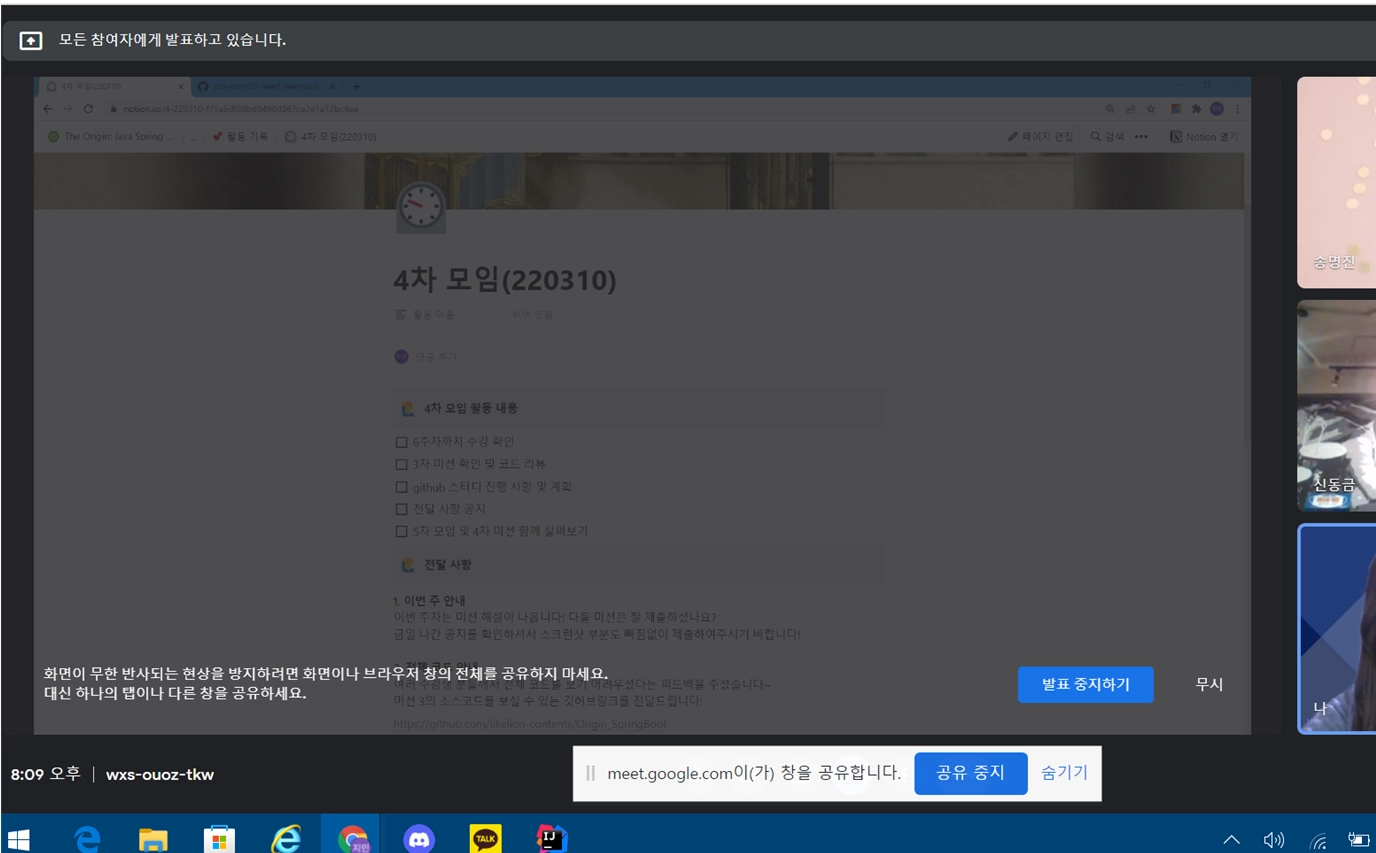Click the presenting screen-share icon in banner
This screenshot has width=1376, height=853.
pos(31,41)
